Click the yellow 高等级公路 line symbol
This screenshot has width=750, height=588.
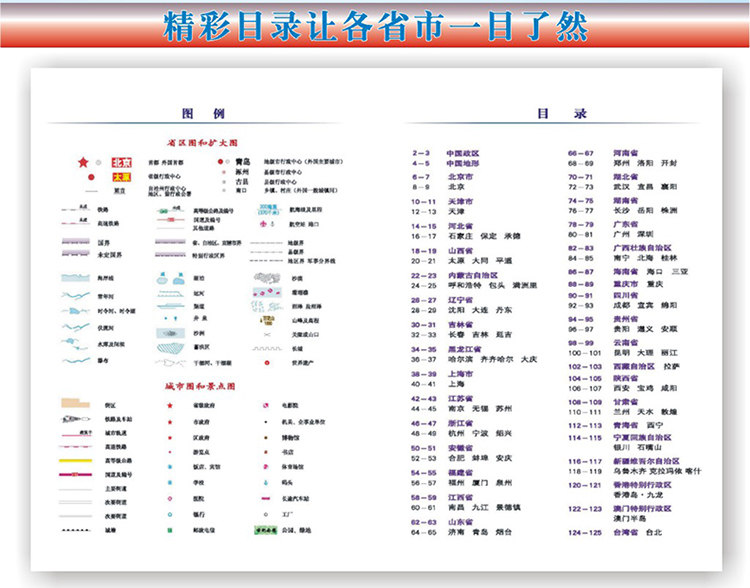click(76, 461)
